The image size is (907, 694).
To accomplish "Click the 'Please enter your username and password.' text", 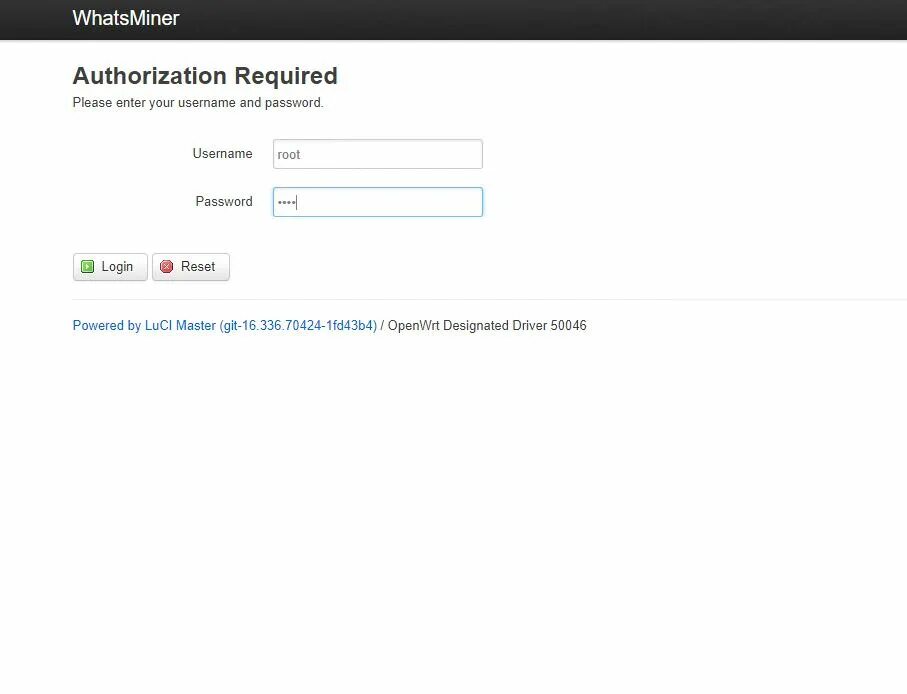I will (198, 102).
